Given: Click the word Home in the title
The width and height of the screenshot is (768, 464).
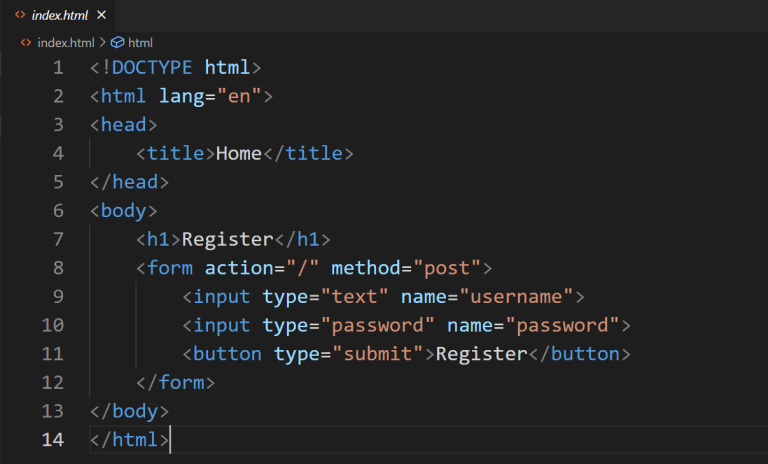Looking at the screenshot, I should (239, 154).
